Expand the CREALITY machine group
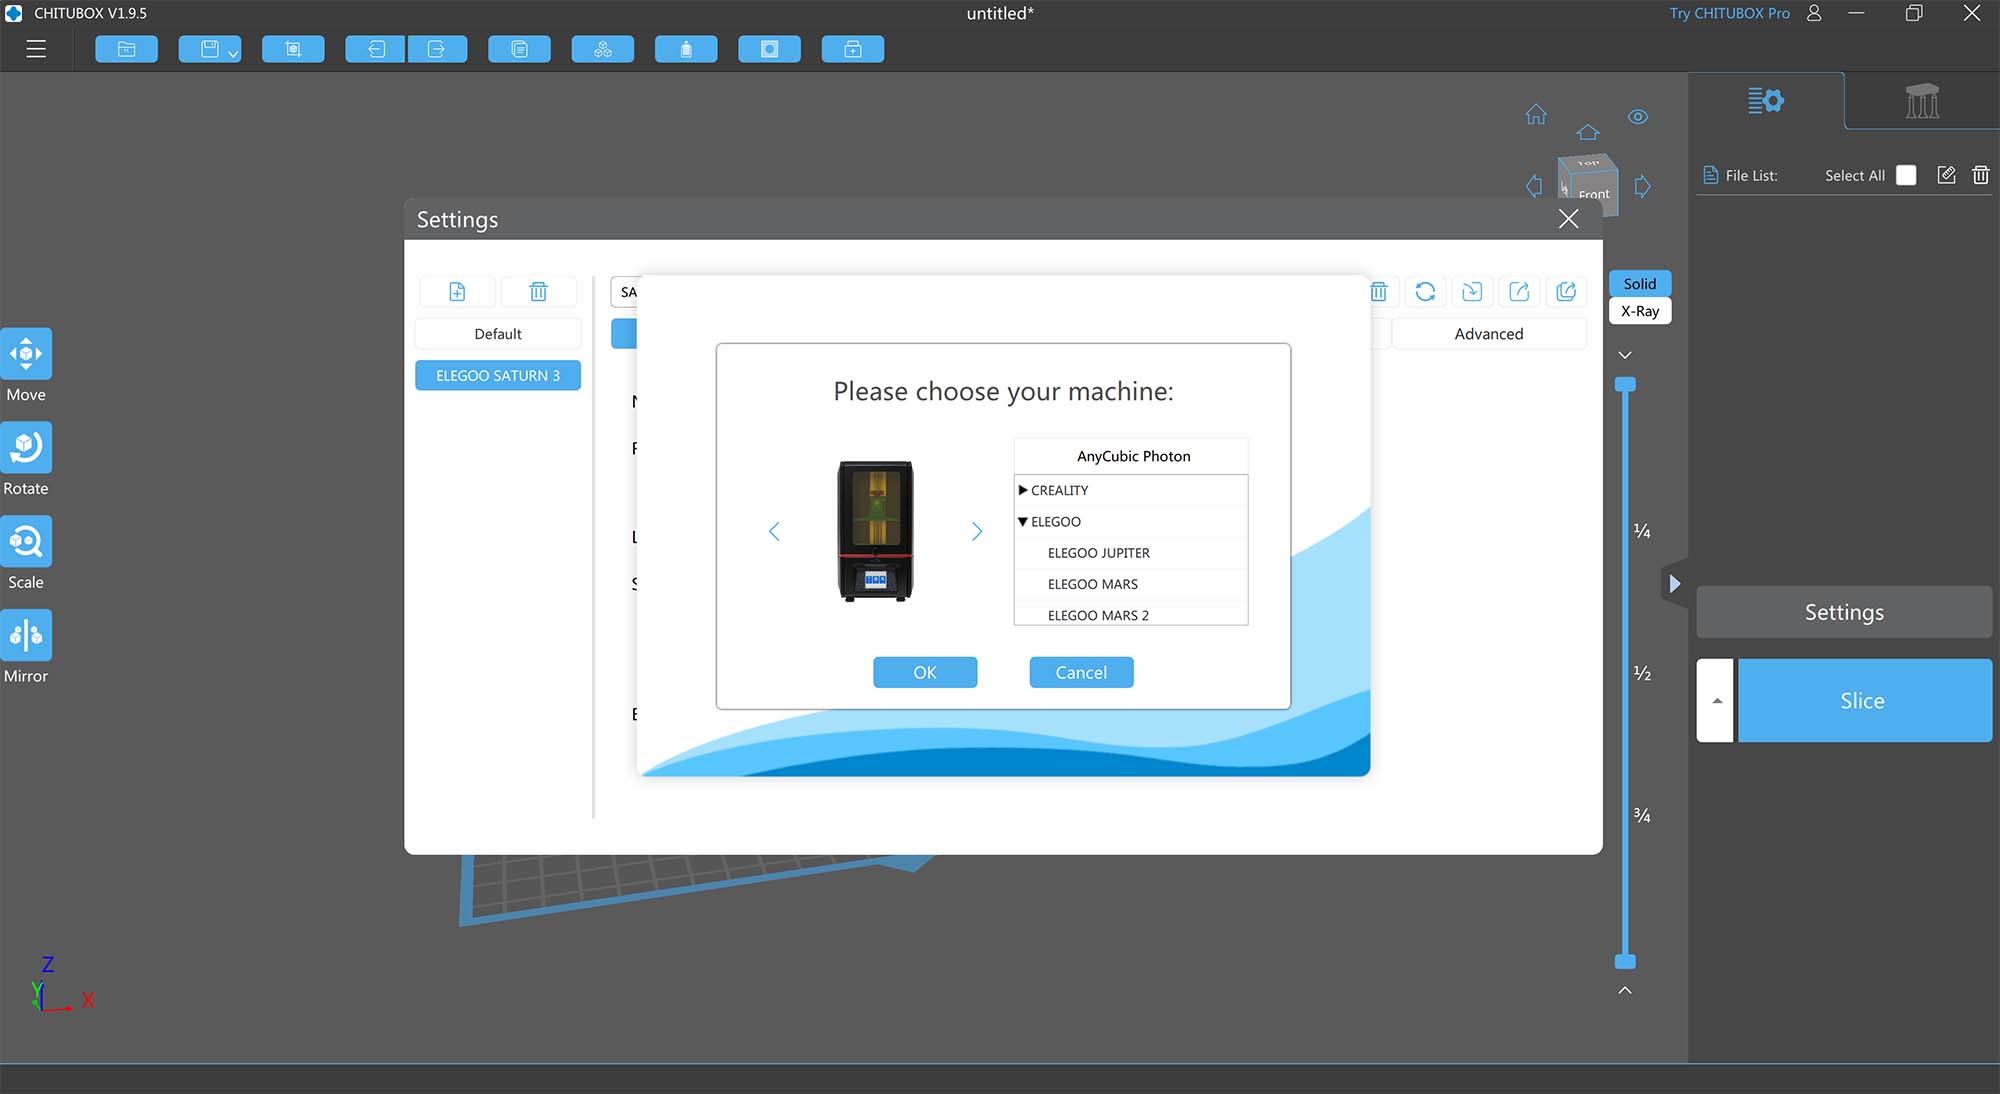This screenshot has height=1094, width=2000. pyautogui.click(x=1023, y=490)
